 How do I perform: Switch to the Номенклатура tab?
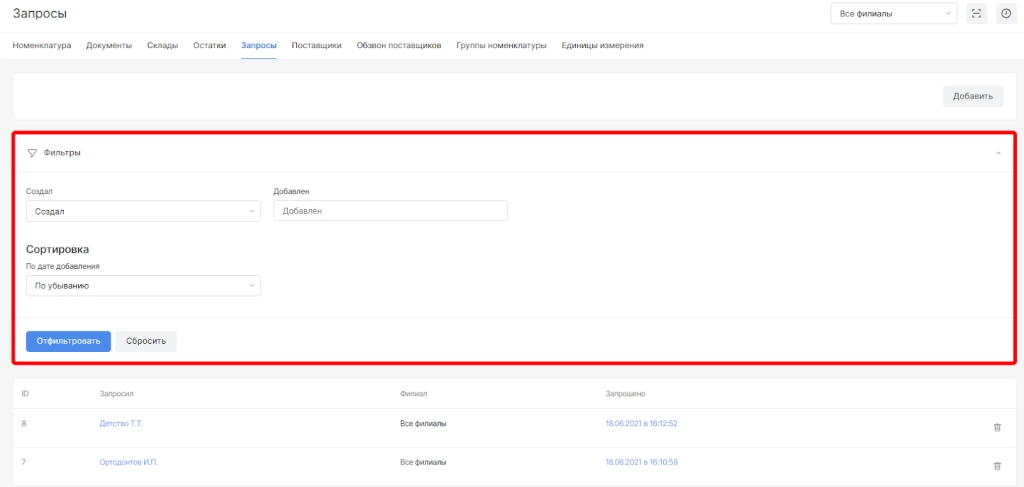[42, 46]
